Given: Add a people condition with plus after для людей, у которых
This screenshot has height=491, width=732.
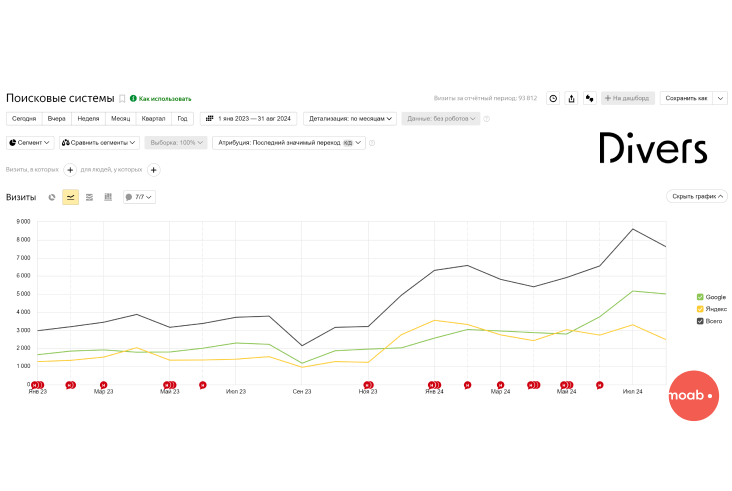Looking at the screenshot, I should (154, 170).
